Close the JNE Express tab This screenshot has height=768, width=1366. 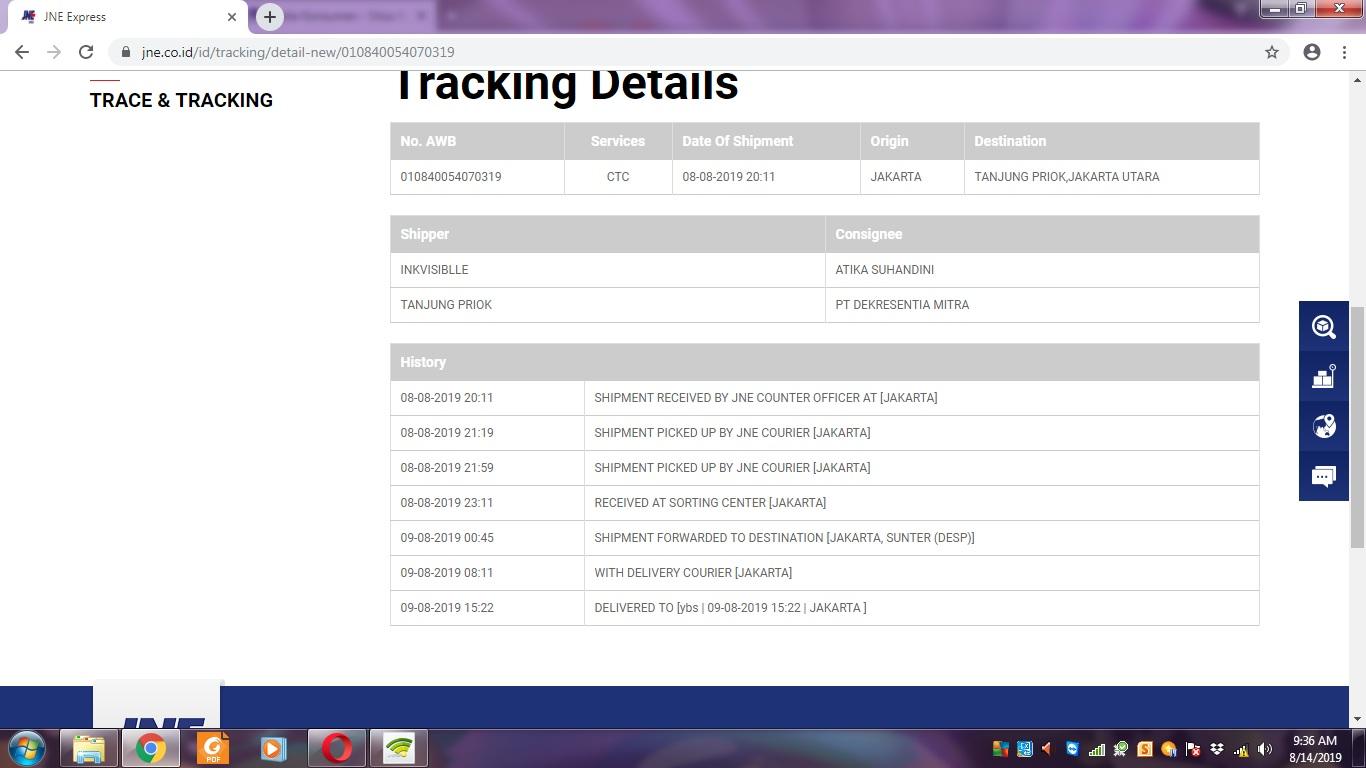(232, 17)
